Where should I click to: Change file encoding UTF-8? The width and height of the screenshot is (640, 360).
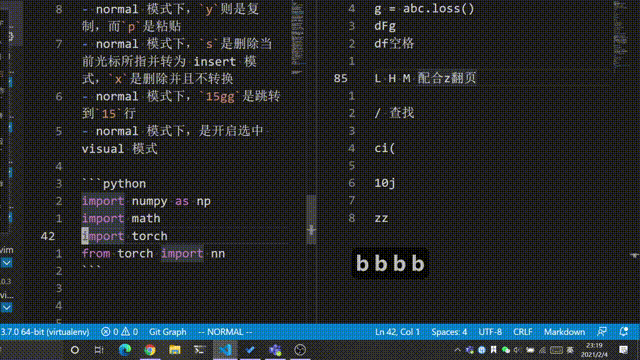pos(490,332)
